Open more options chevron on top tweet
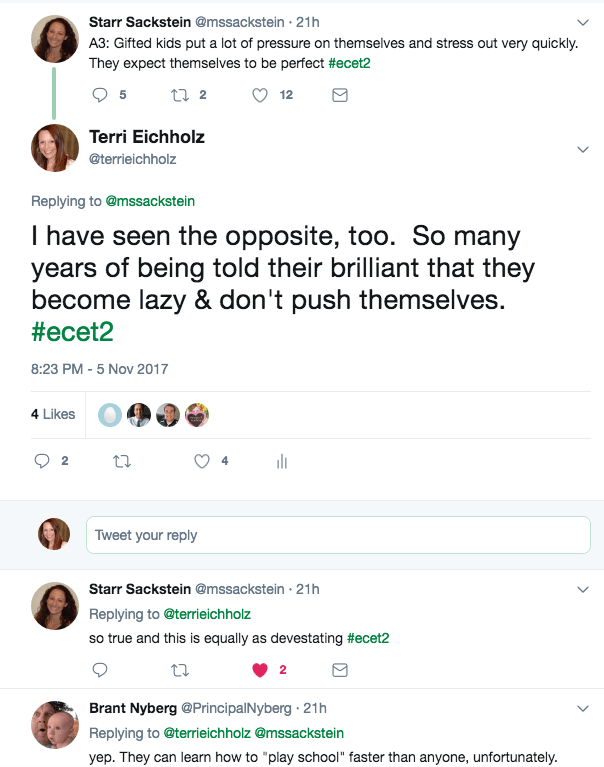The width and height of the screenshot is (604, 767). click(x=584, y=22)
